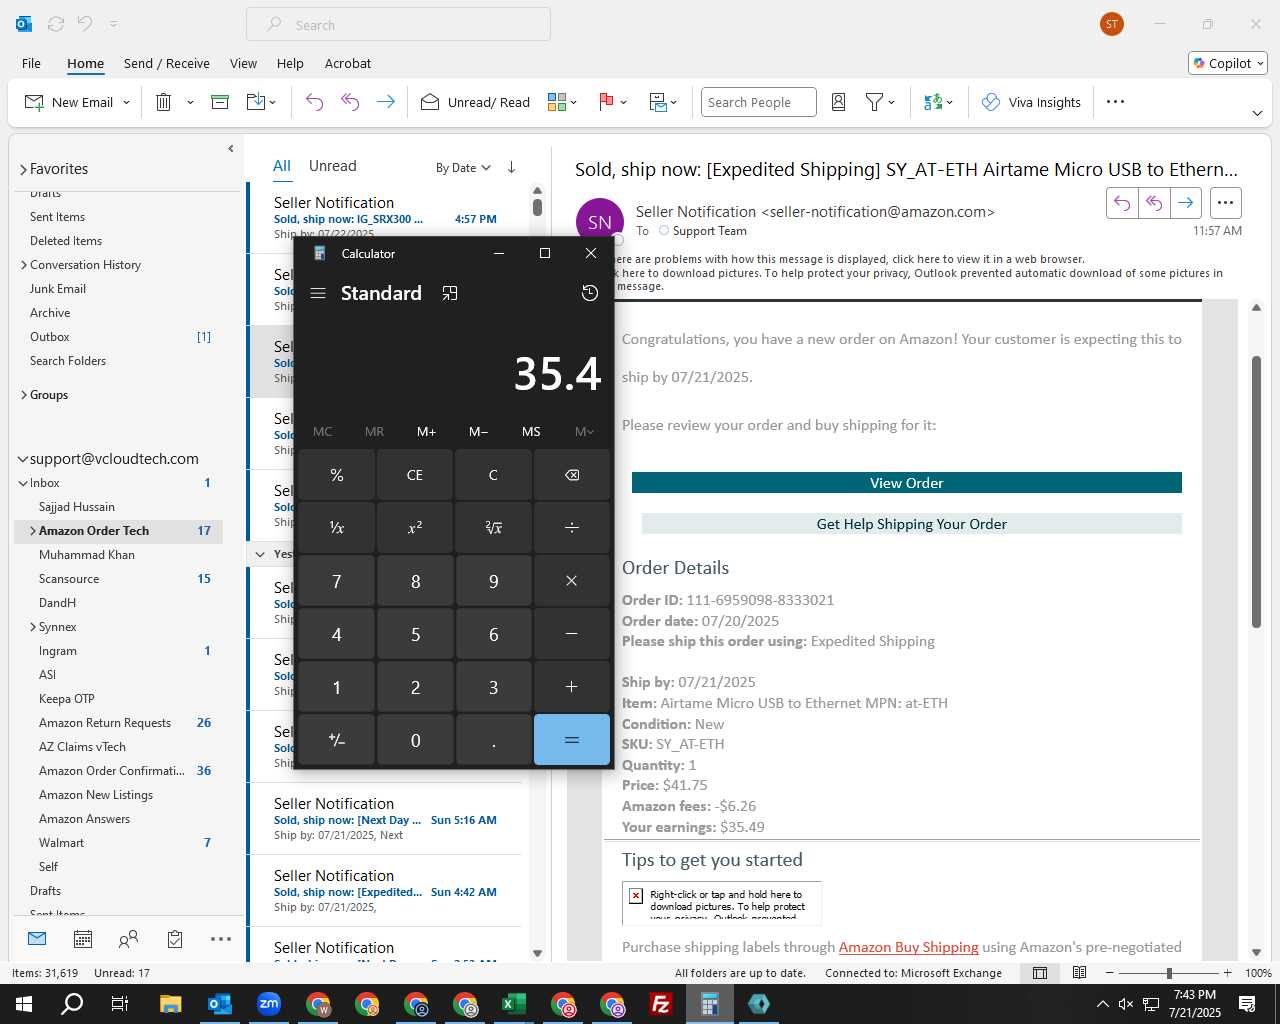Open the Address Book icon

(839, 102)
